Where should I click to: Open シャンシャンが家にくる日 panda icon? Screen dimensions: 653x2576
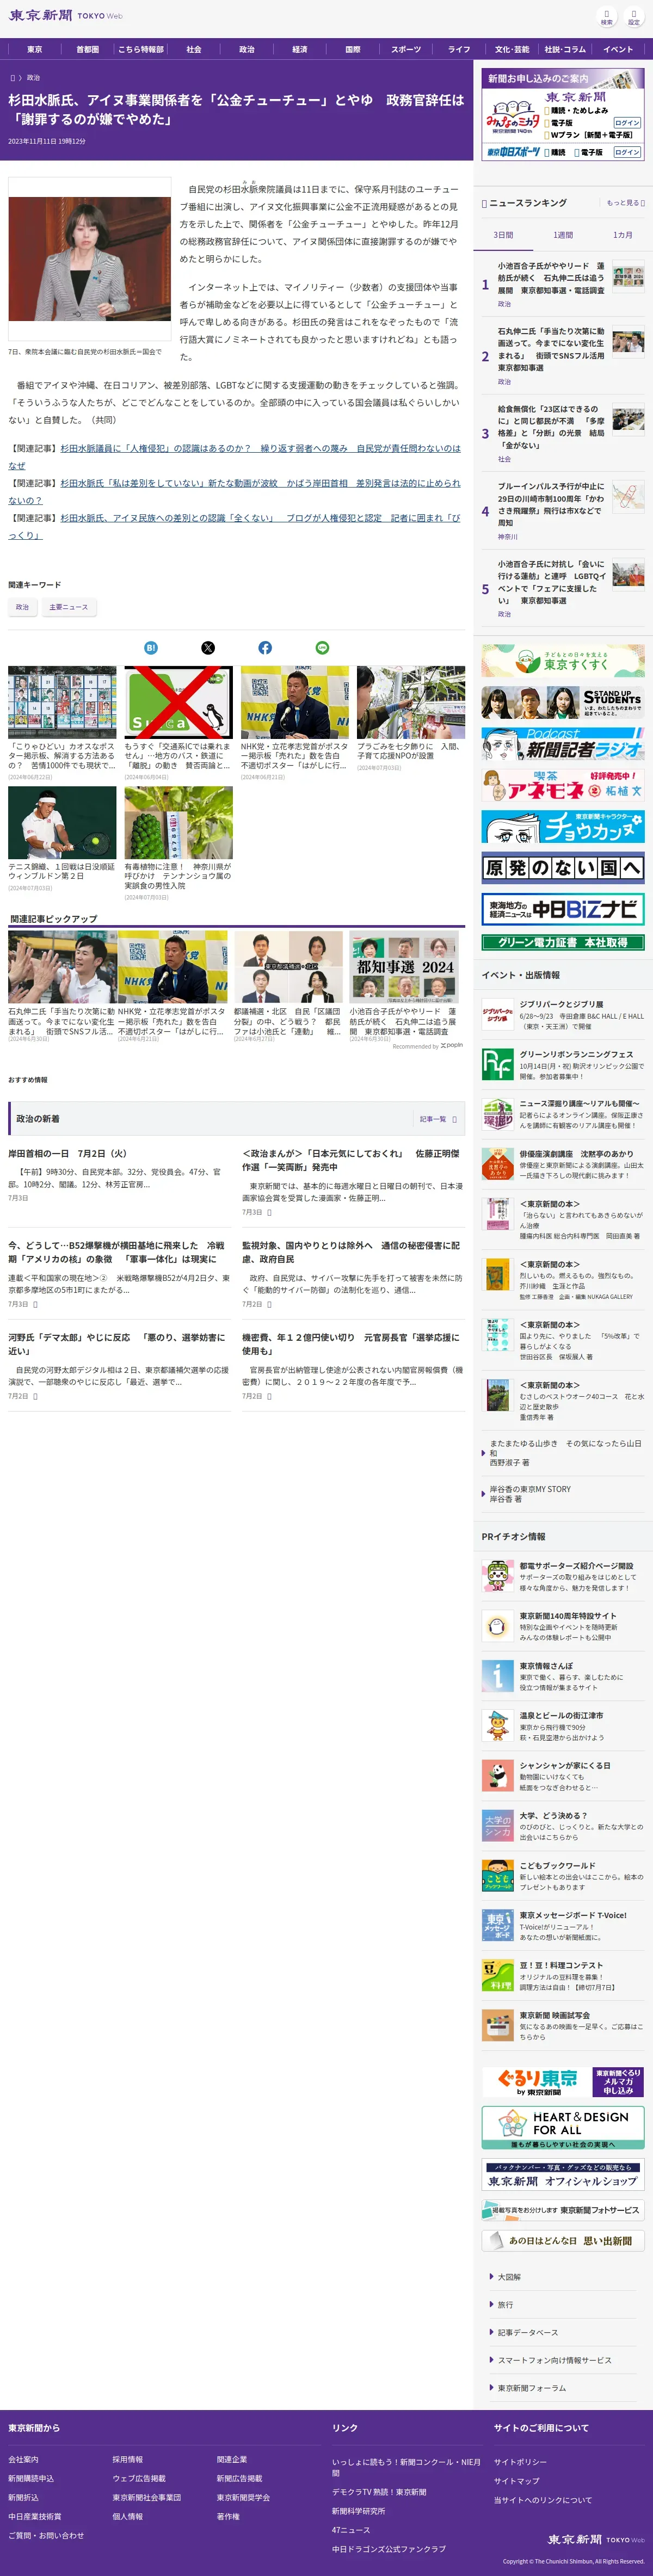click(497, 1775)
